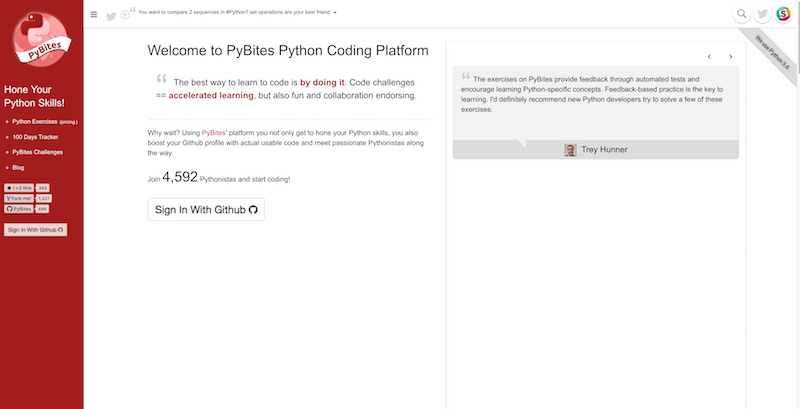Click the 4,592 Pythonistas count
800x409 pixels.
click(180, 177)
